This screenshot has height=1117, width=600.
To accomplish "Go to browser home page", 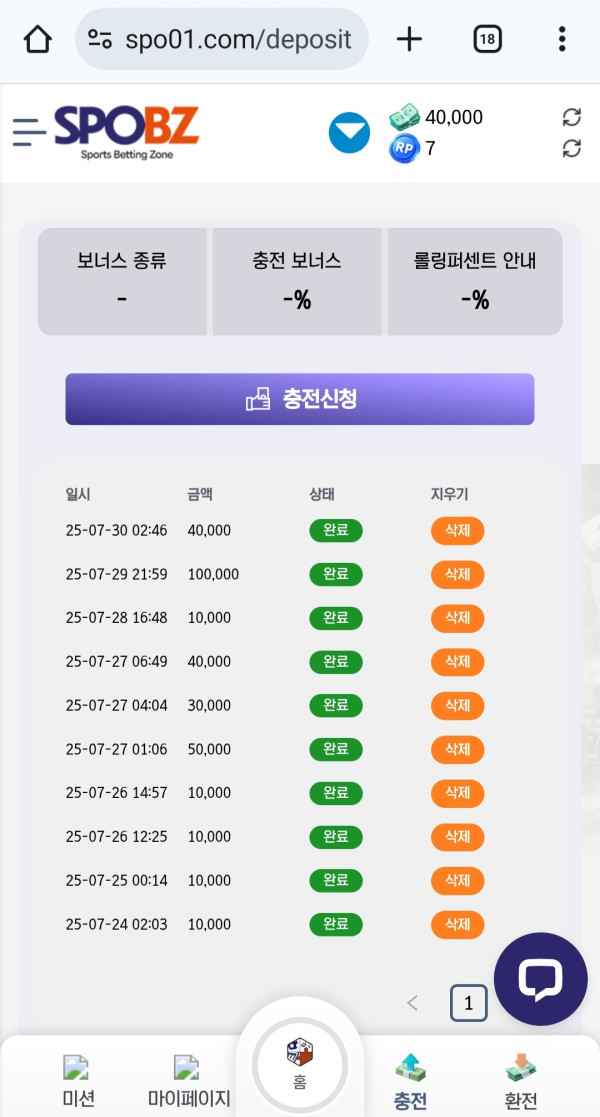I will pyautogui.click(x=37, y=39).
